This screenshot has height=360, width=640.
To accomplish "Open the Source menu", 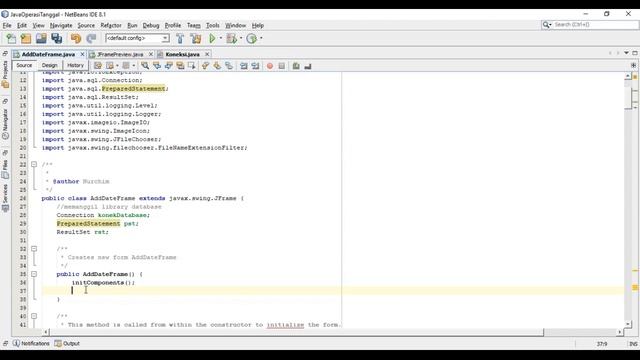I will point(86,25).
